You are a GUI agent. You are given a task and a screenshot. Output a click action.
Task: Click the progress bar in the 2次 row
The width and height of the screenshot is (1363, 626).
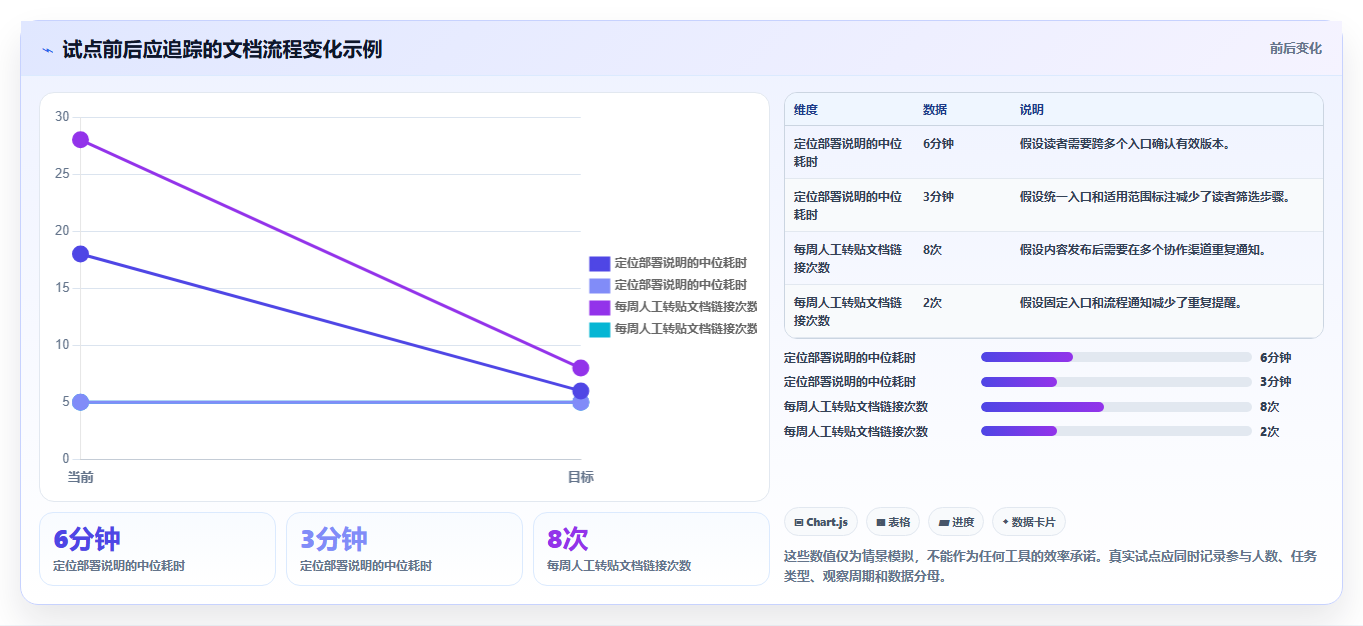coord(1116,431)
